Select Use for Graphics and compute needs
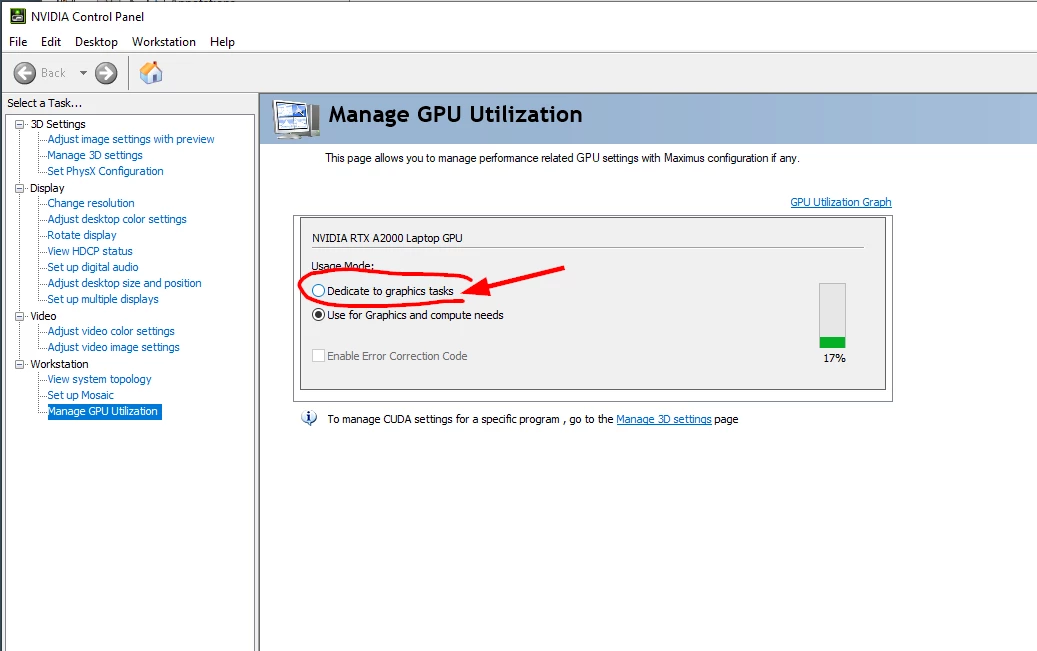This screenshot has width=1037, height=651. (x=318, y=315)
